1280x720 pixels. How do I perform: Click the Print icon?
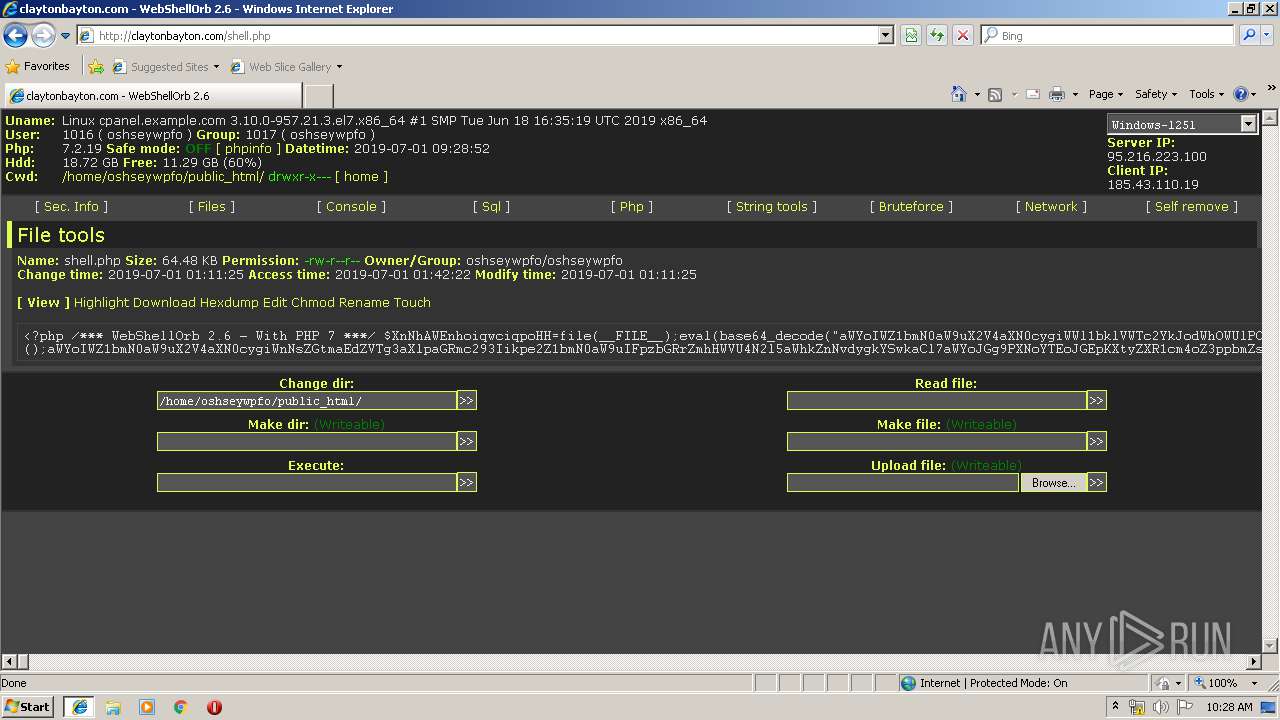click(1057, 94)
